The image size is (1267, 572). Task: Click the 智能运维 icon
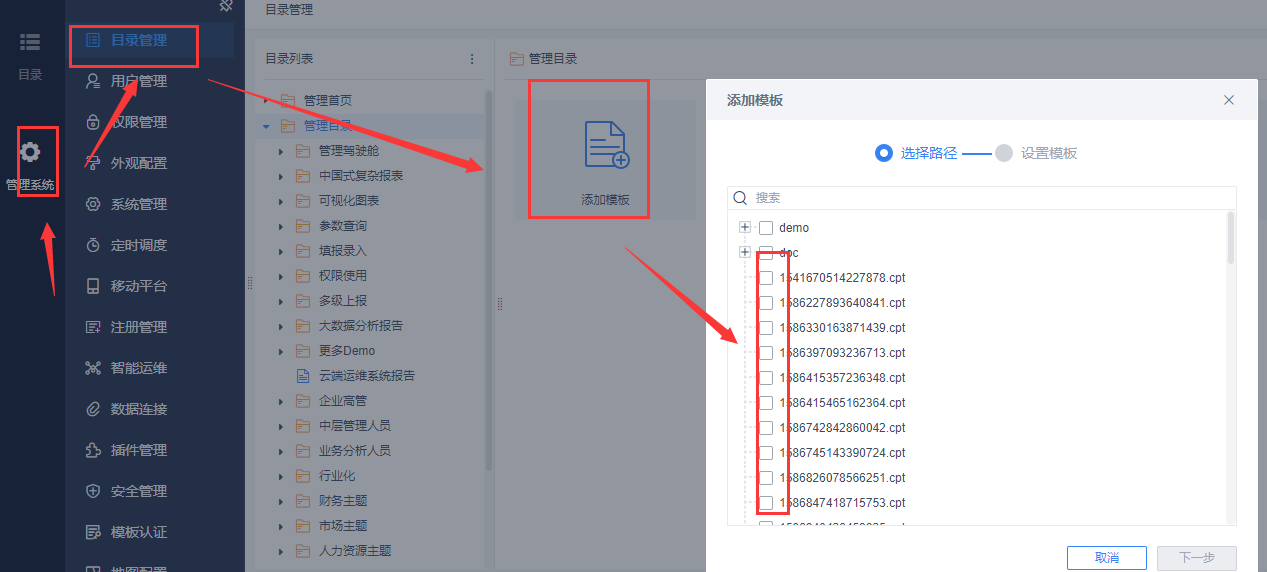point(93,368)
